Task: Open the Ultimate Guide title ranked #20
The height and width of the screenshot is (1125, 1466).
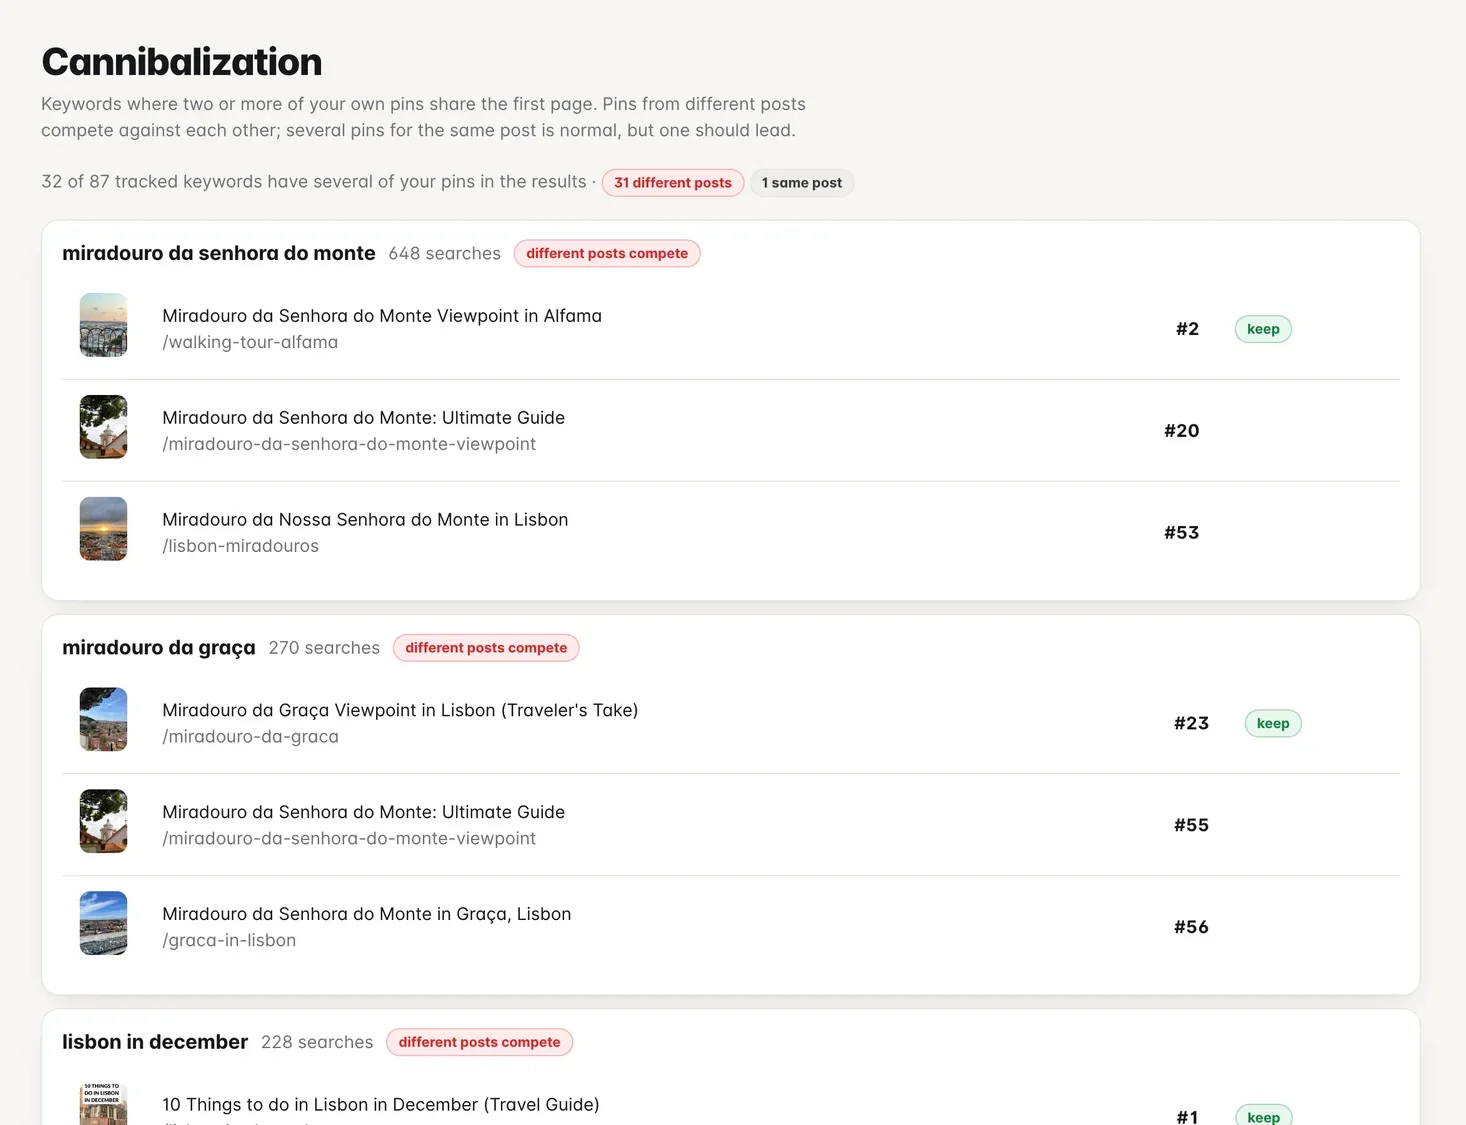Action: [x=364, y=418]
